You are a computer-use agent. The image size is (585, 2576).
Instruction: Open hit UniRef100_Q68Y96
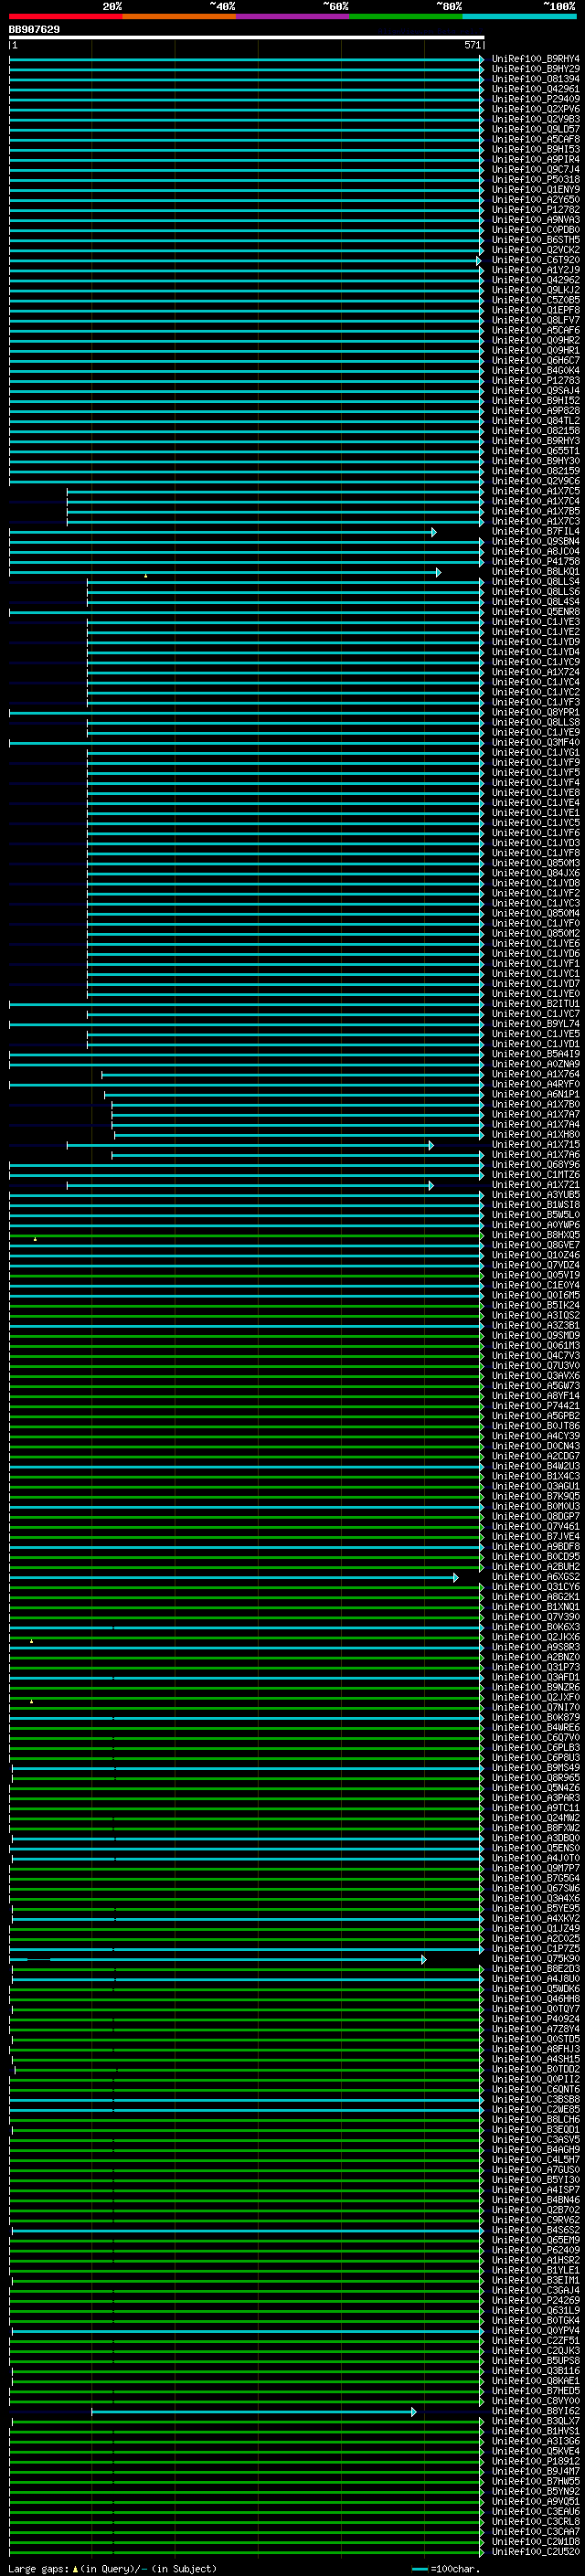535,1165
